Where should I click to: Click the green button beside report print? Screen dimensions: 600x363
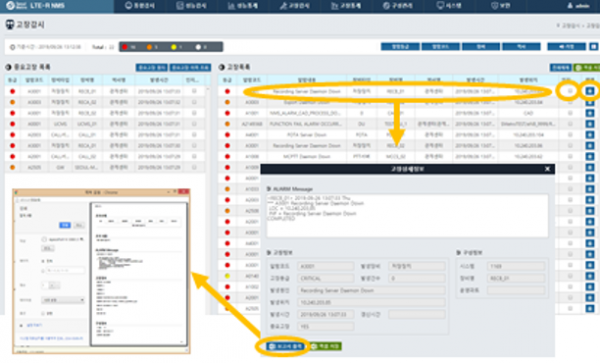325,346
